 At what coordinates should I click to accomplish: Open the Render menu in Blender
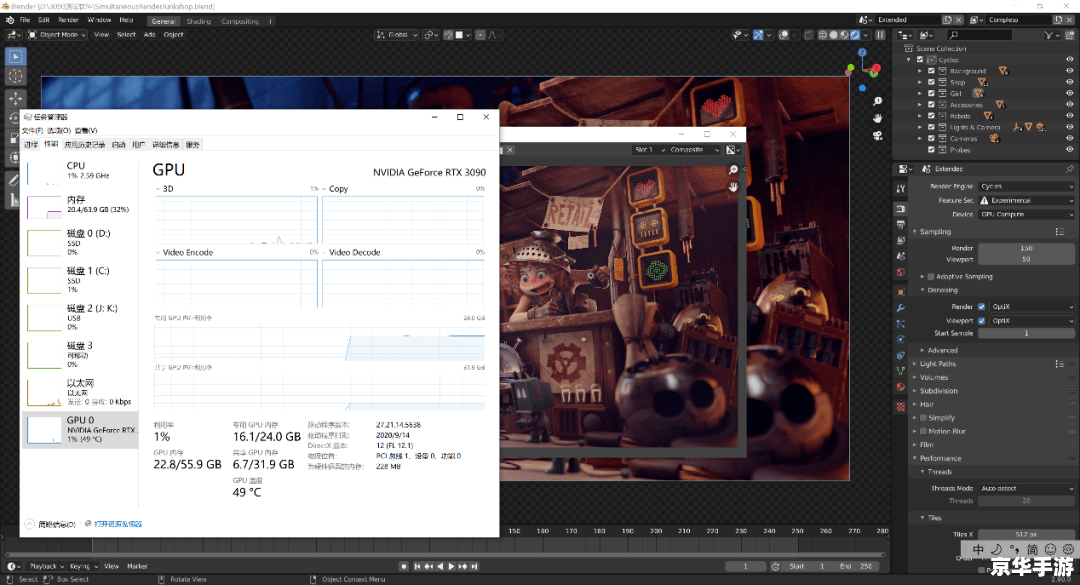pyautogui.click(x=68, y=20)
